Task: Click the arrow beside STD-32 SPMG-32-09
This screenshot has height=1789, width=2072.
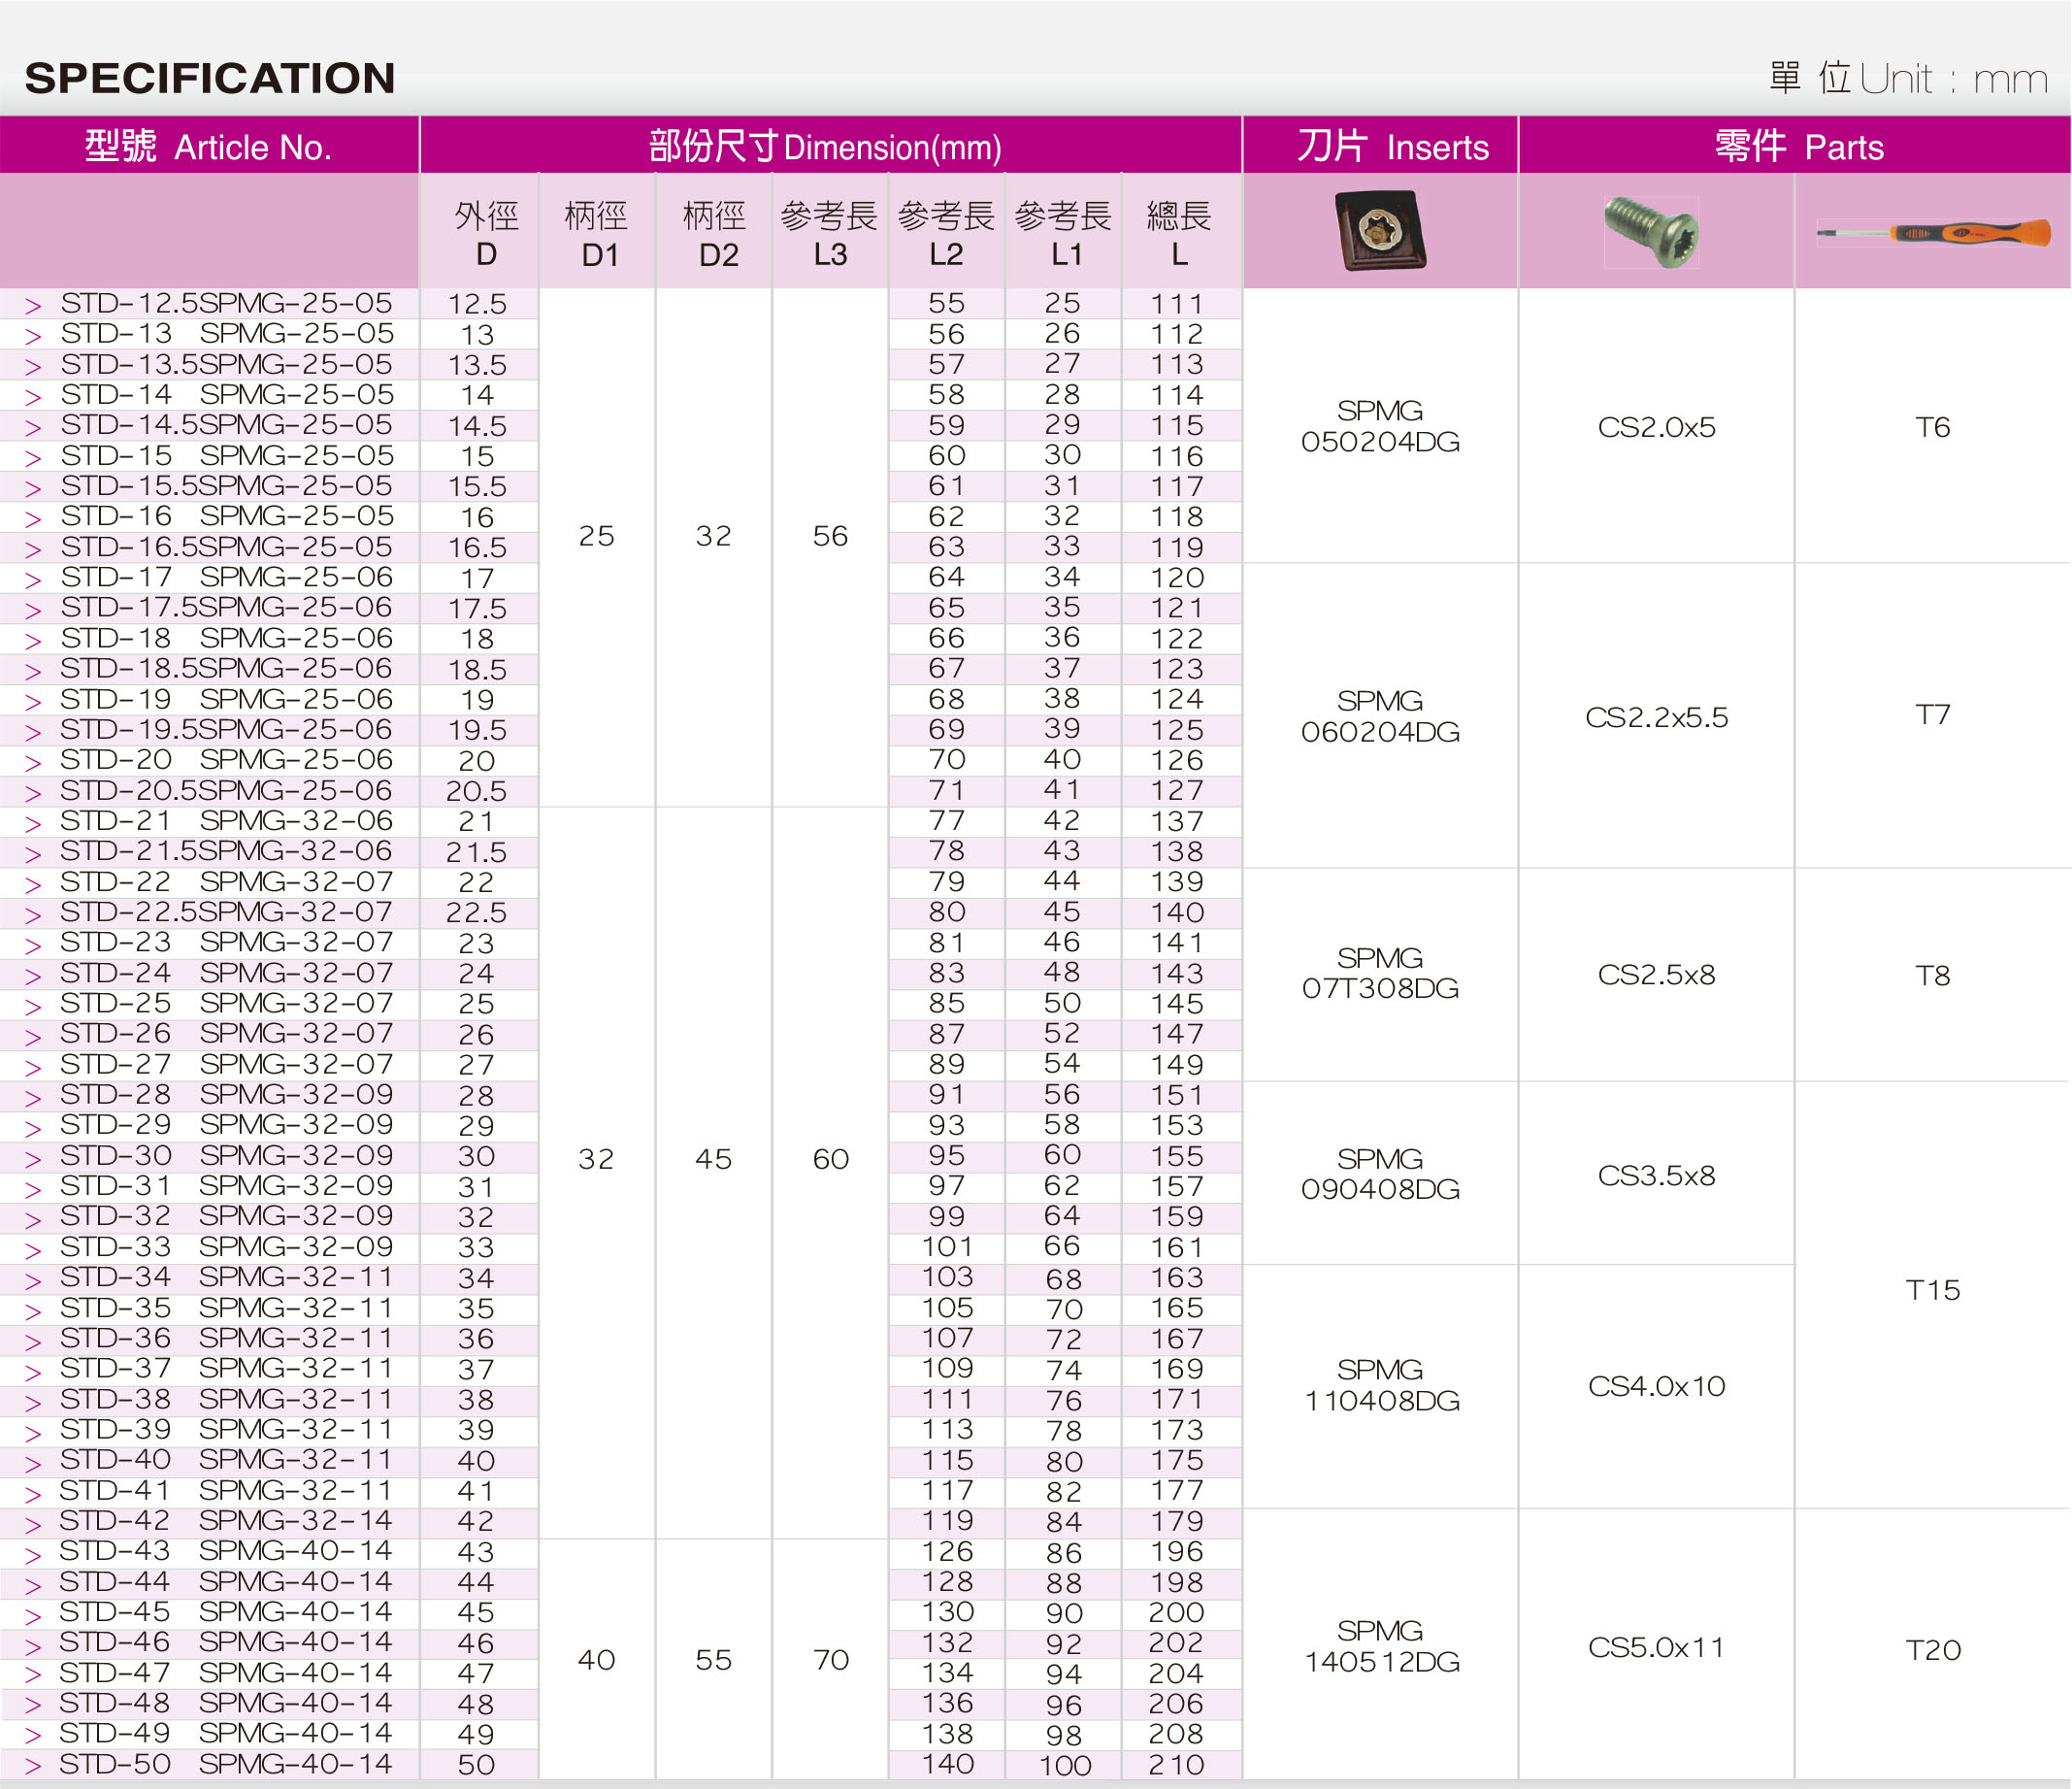Action: click(33, 1220)
